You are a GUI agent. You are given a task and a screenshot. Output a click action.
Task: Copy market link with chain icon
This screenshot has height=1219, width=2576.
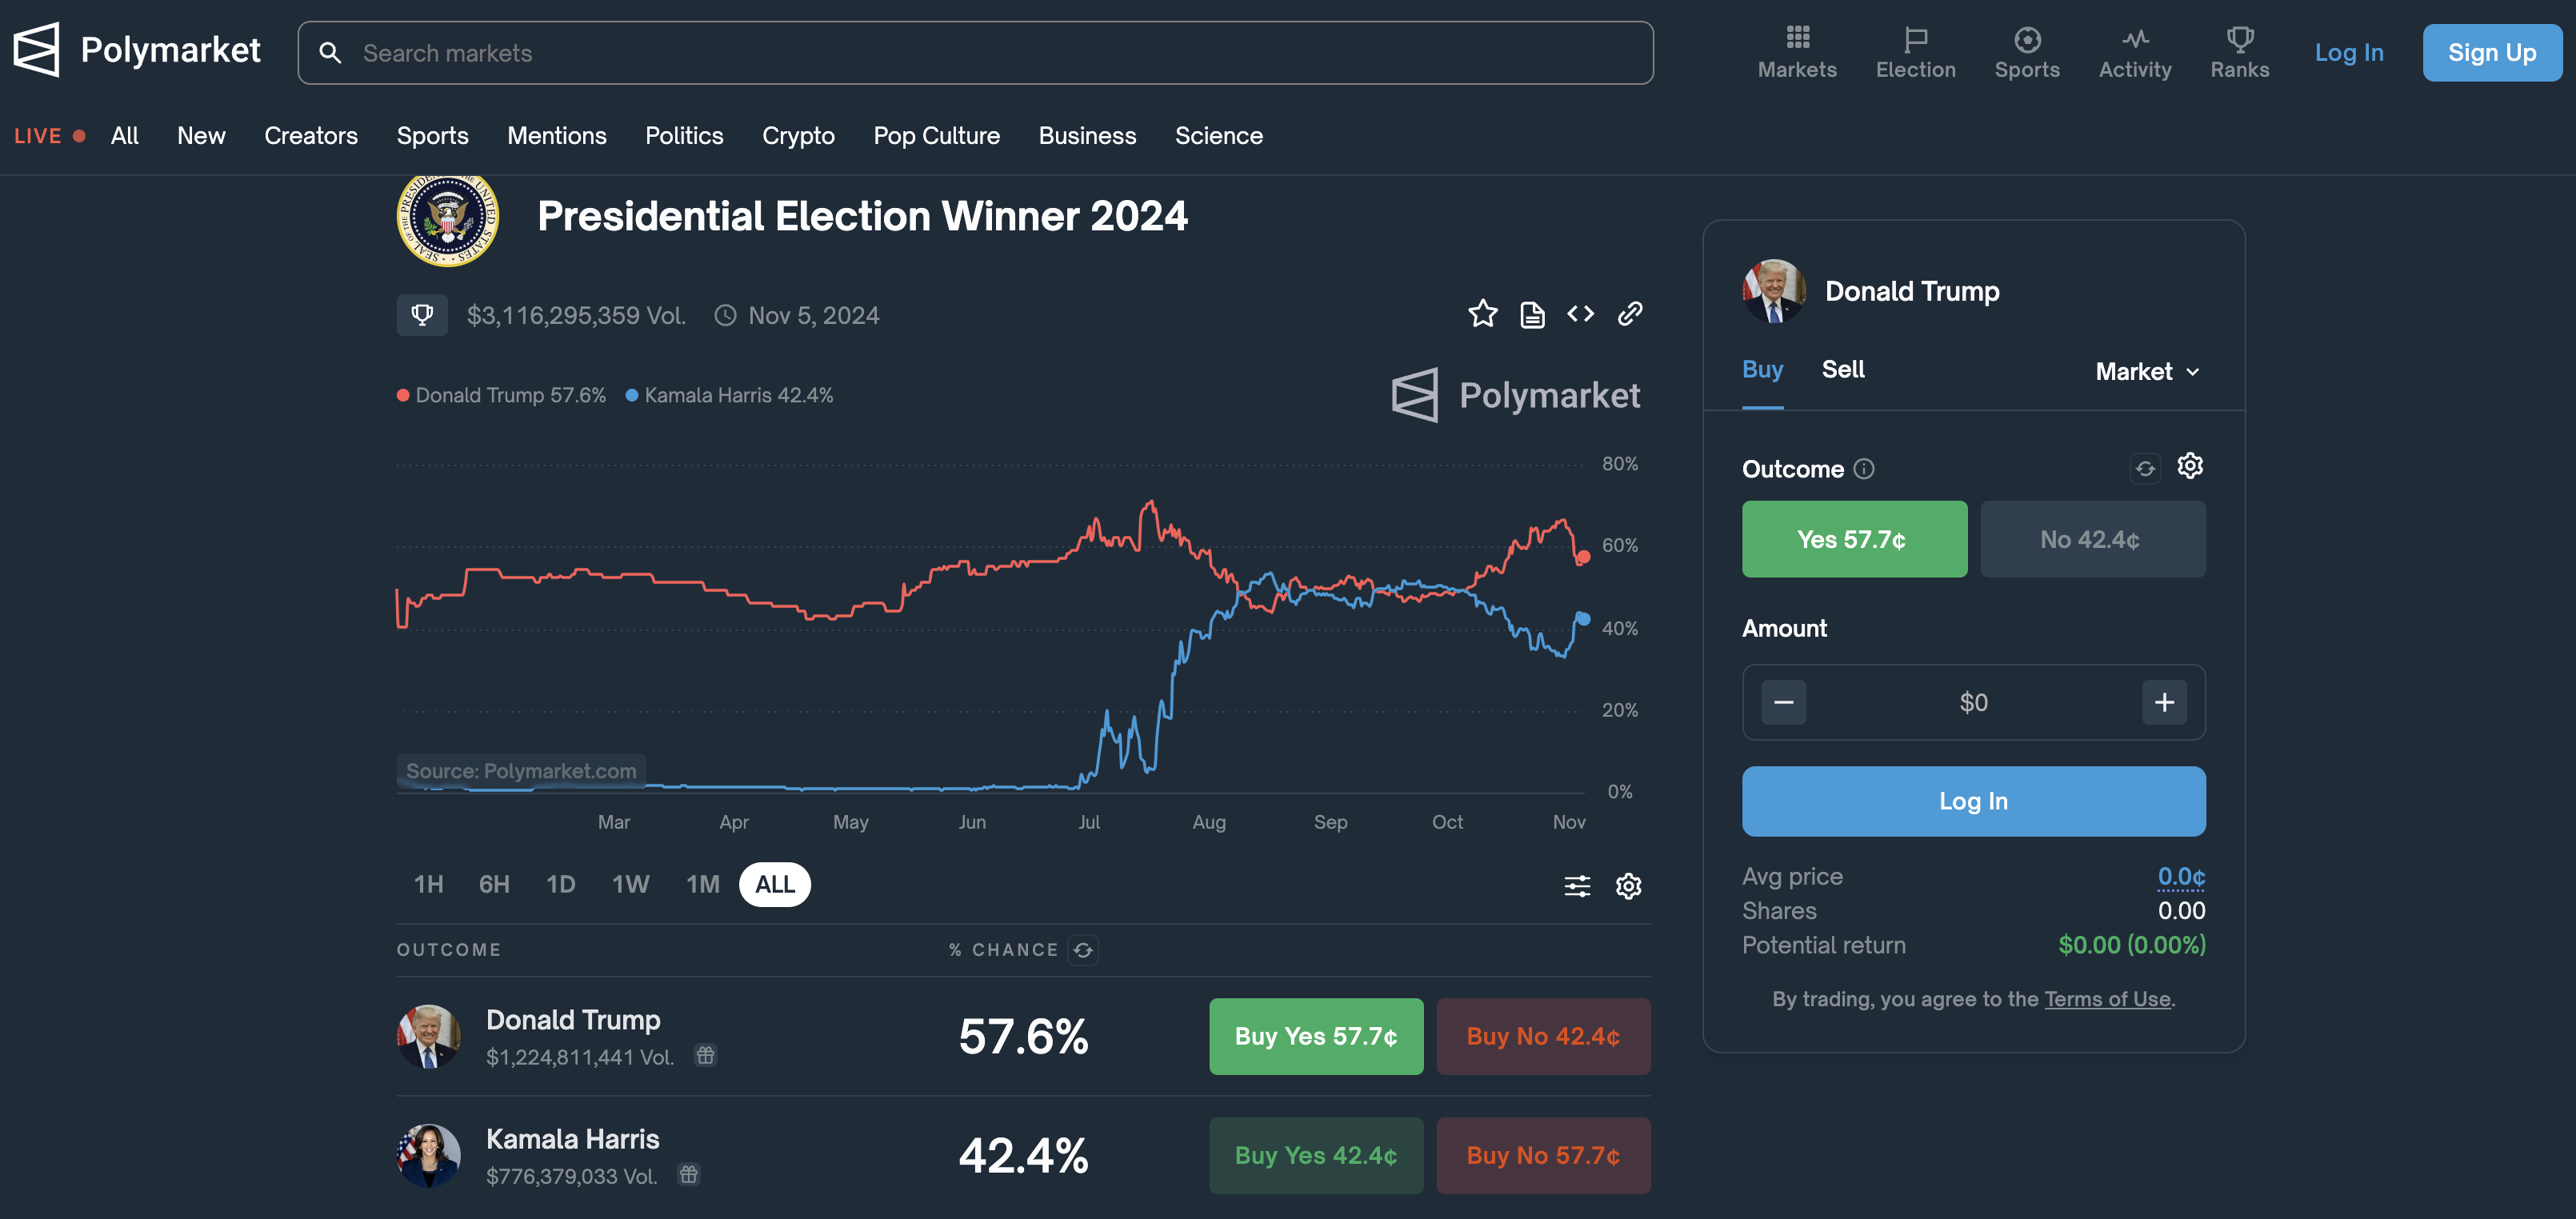(1630, 314)
